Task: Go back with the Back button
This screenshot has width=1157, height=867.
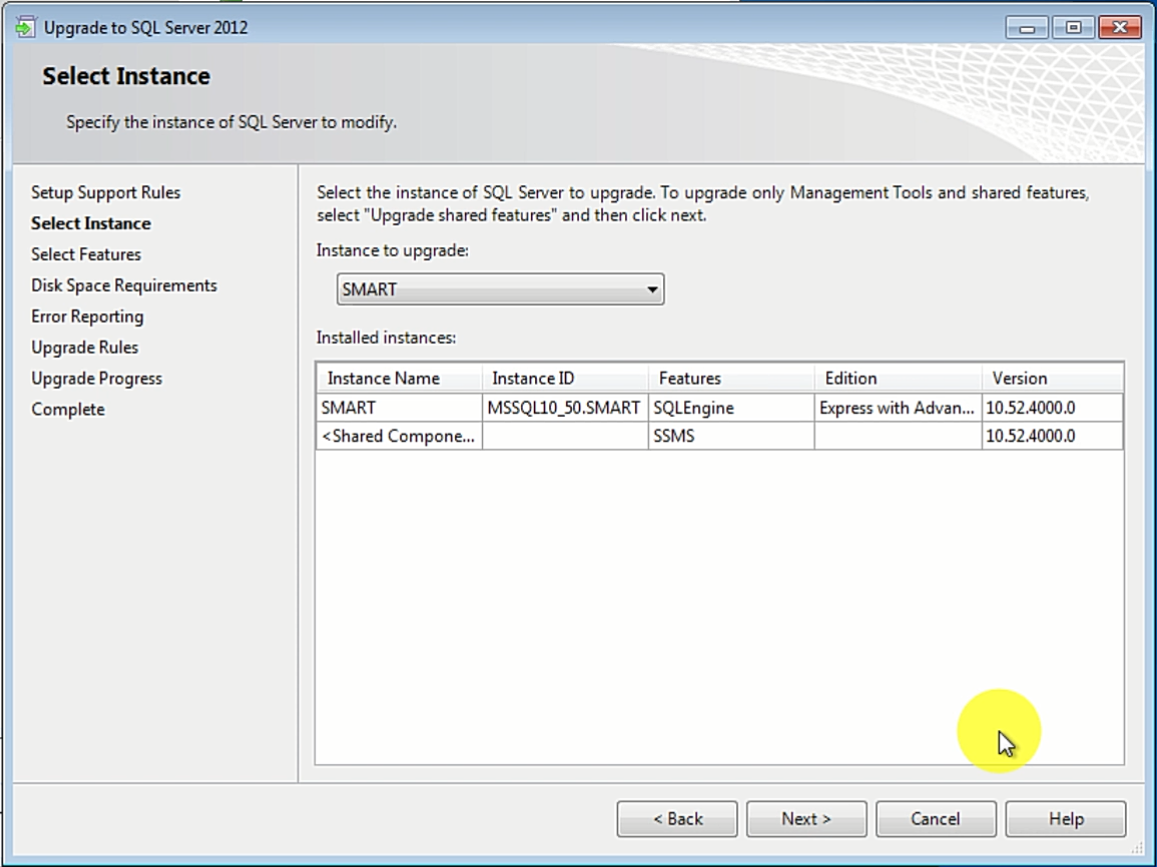Action: pyautogui.click(x=677, y=818)
